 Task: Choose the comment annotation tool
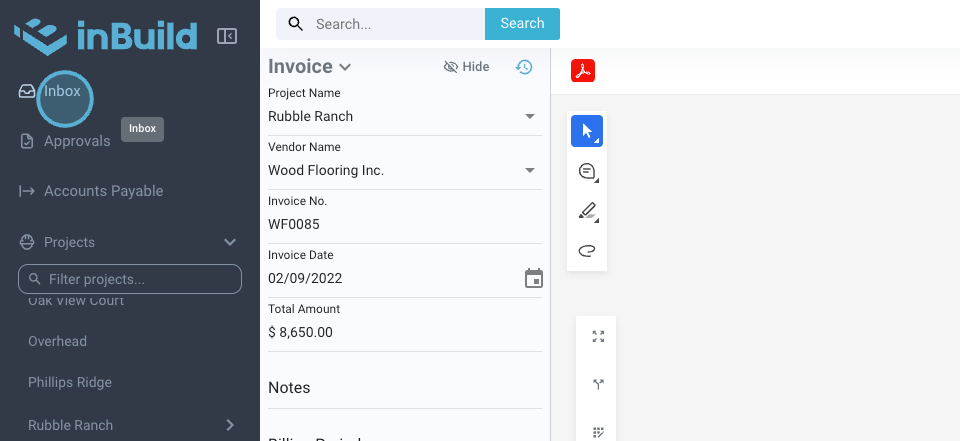tap(587, 171)
